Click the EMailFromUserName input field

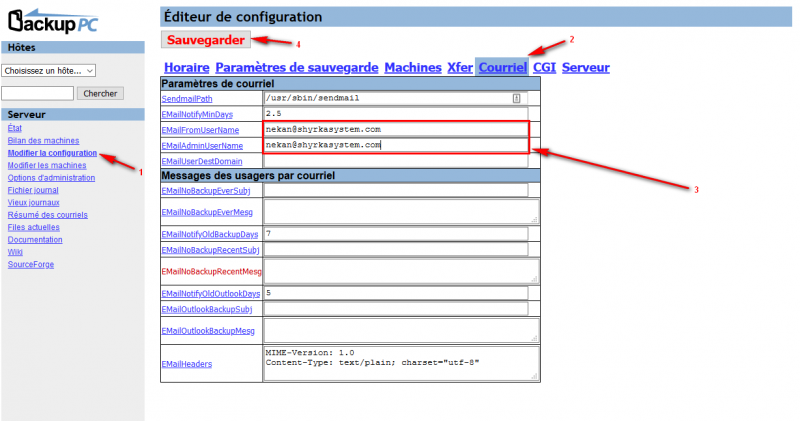395,129
